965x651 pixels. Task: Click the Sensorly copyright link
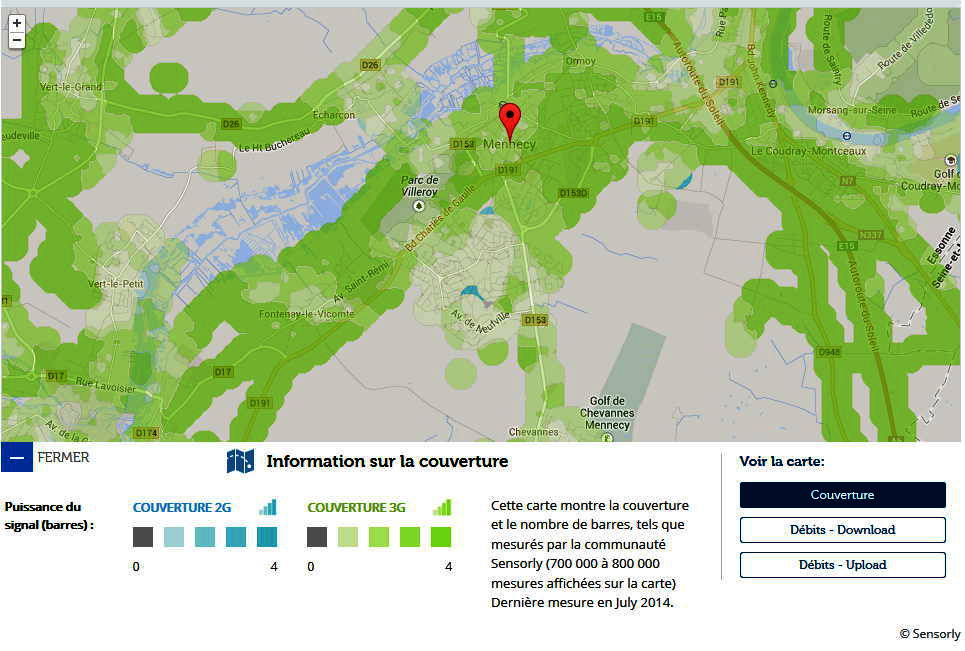coord(929,634)
